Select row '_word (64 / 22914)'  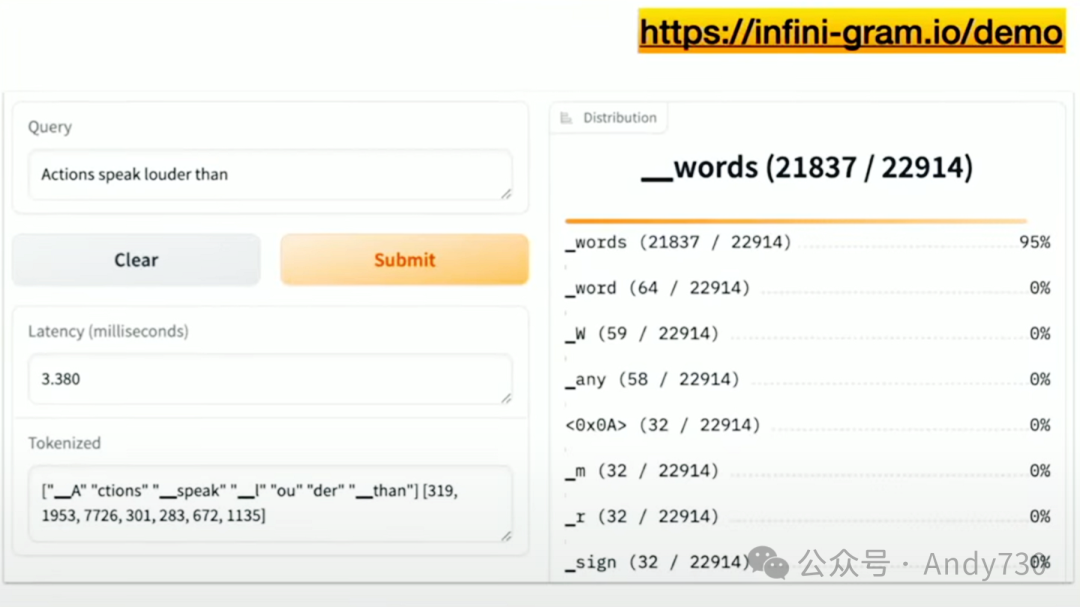click(807, 288)
